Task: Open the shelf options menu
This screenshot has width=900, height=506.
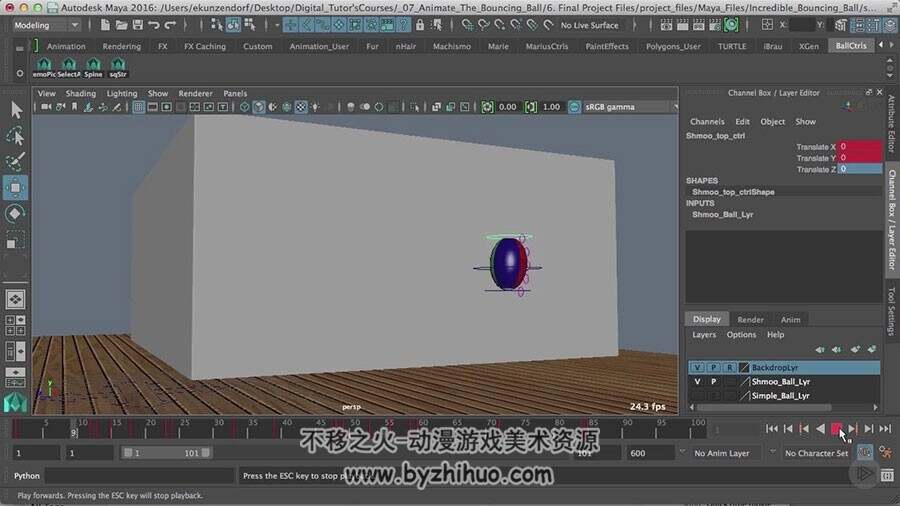Action: click(20, 73)
